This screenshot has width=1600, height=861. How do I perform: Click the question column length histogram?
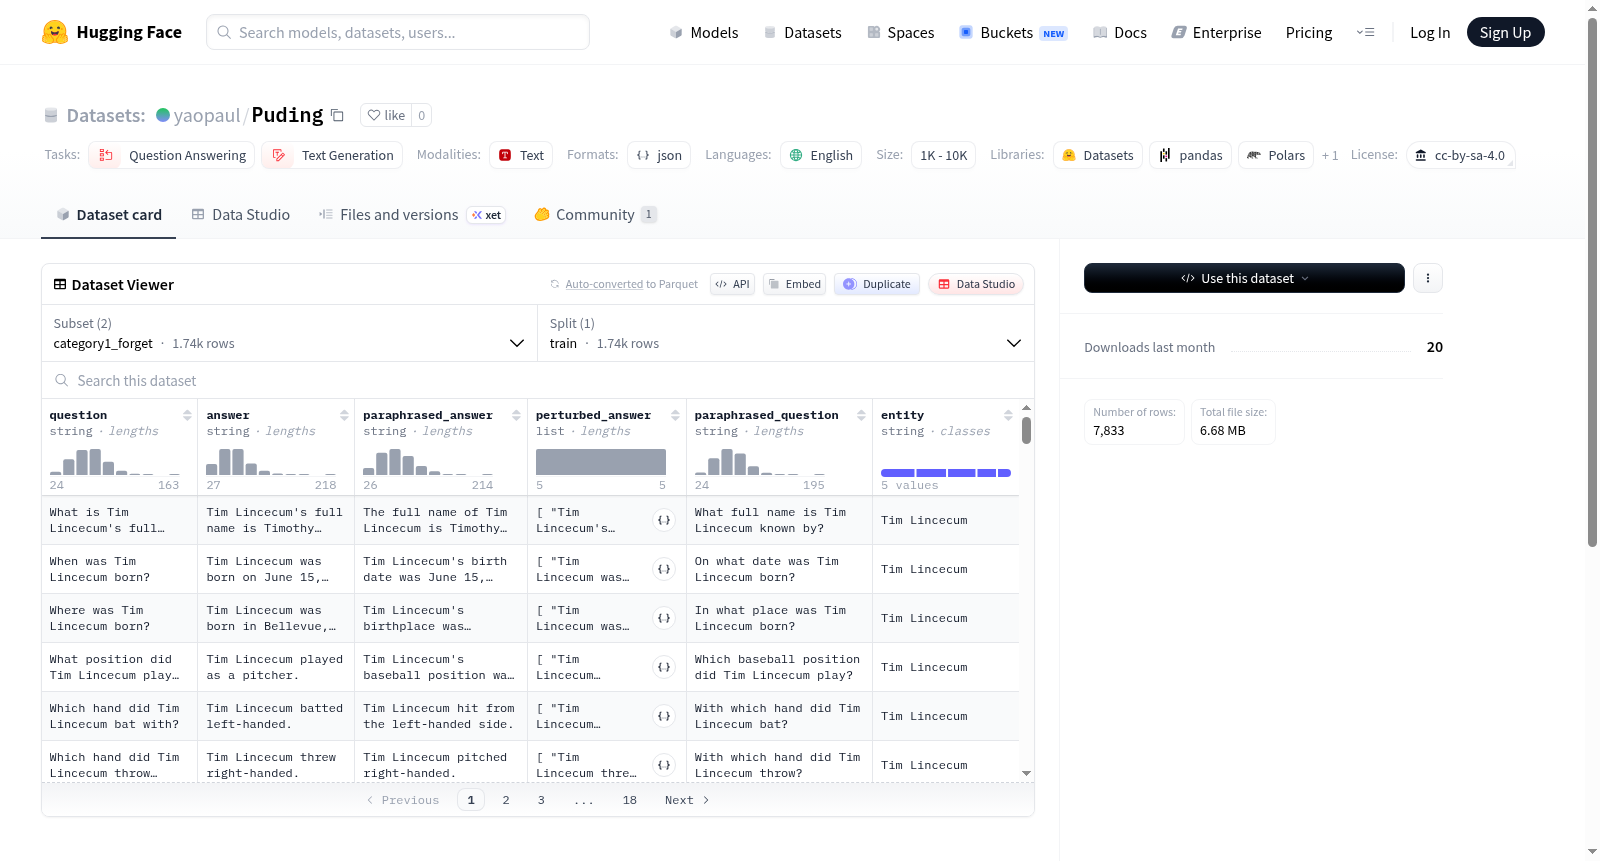click(115, 461)
